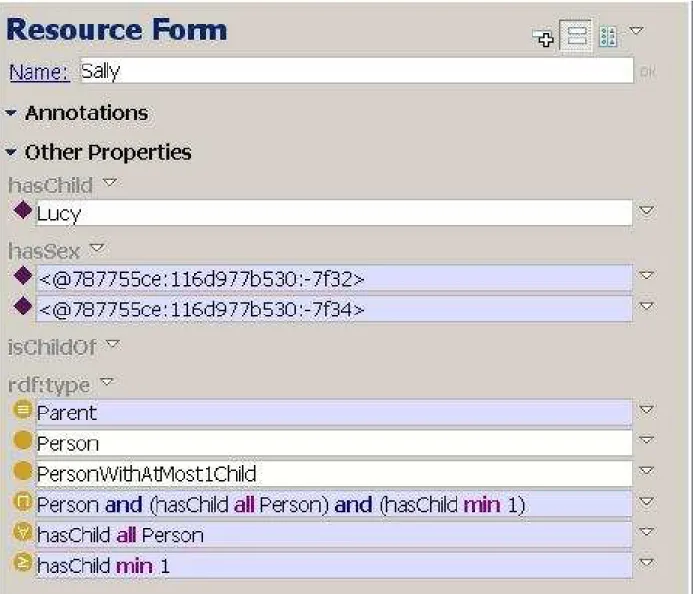
Task: Toggle the form layout view icon
Action: (x=576, y=36)
